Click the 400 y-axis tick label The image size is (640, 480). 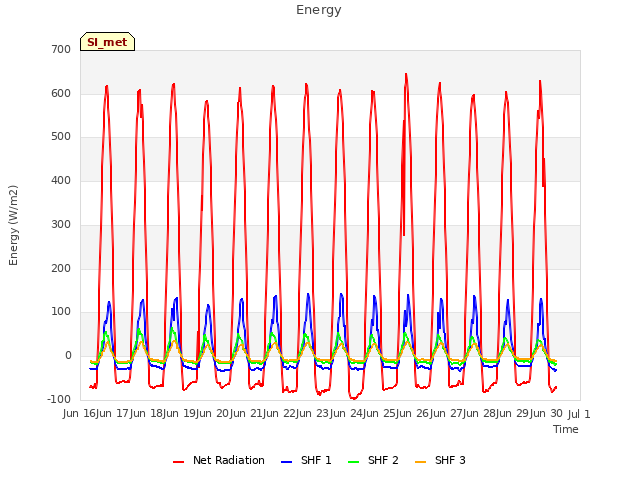click(61, 180)
